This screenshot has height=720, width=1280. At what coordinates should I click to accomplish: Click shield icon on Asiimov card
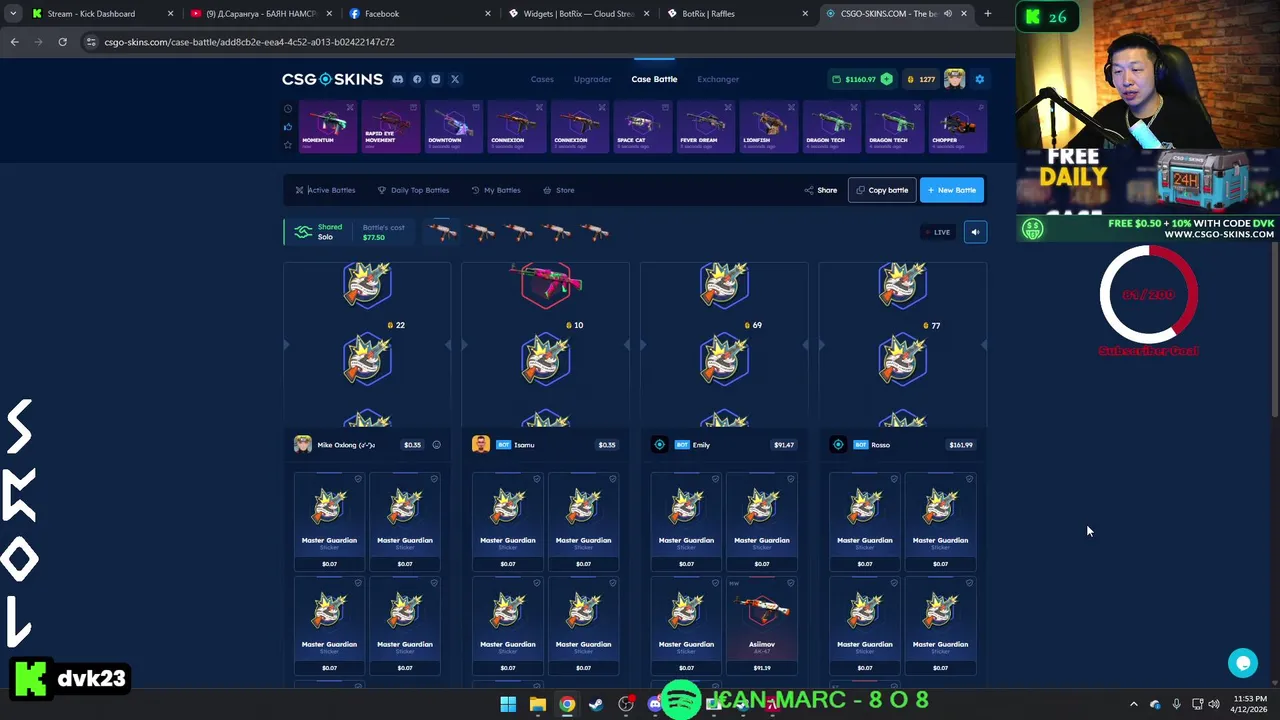(790, 583)
